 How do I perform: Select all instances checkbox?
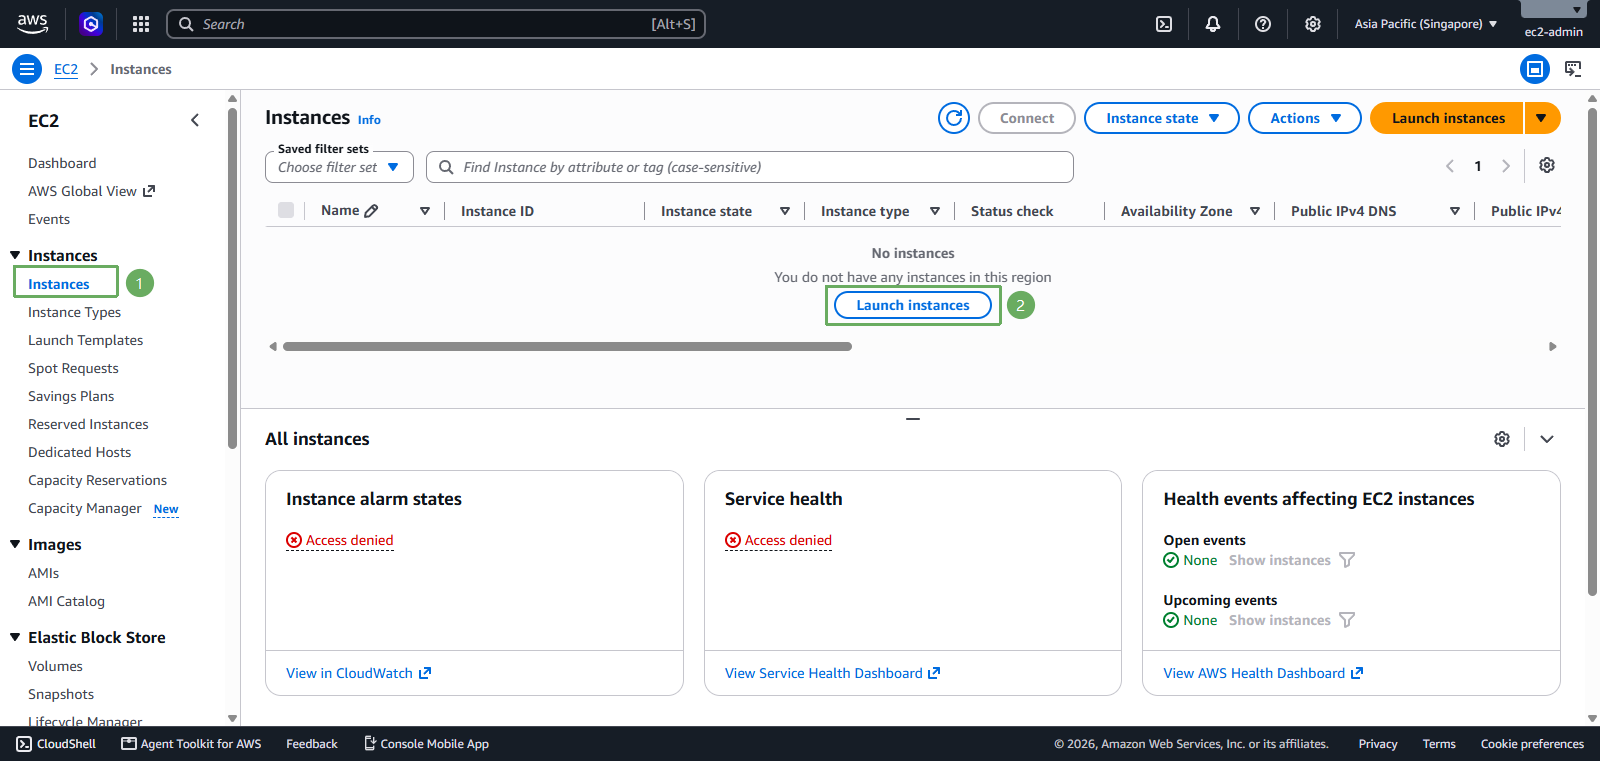(286, 210)
